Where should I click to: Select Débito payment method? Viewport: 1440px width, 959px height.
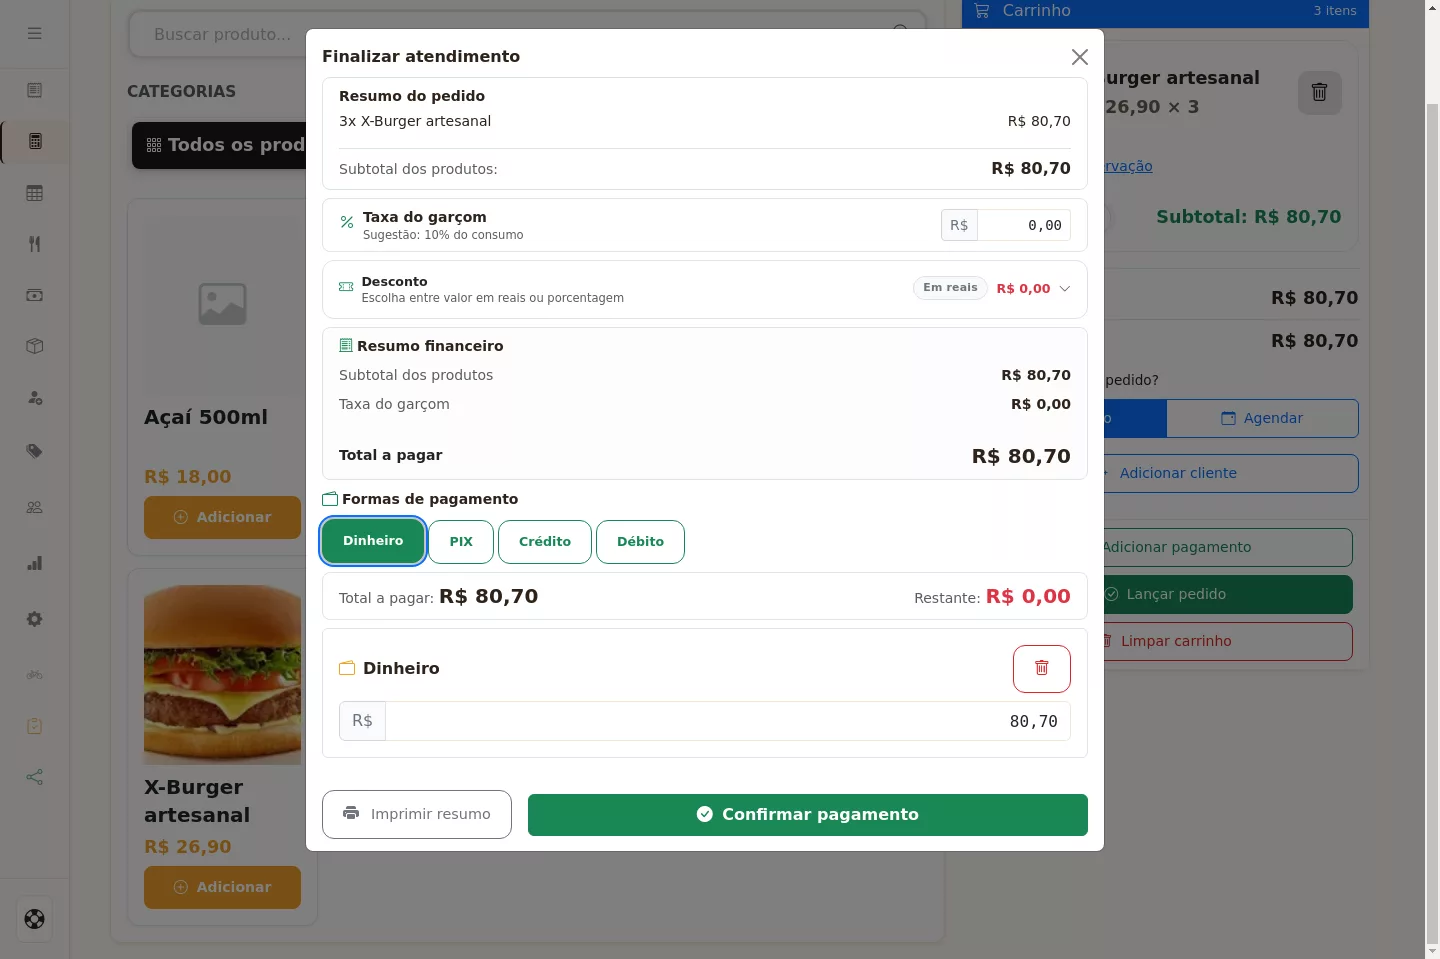tap(640, 542)
